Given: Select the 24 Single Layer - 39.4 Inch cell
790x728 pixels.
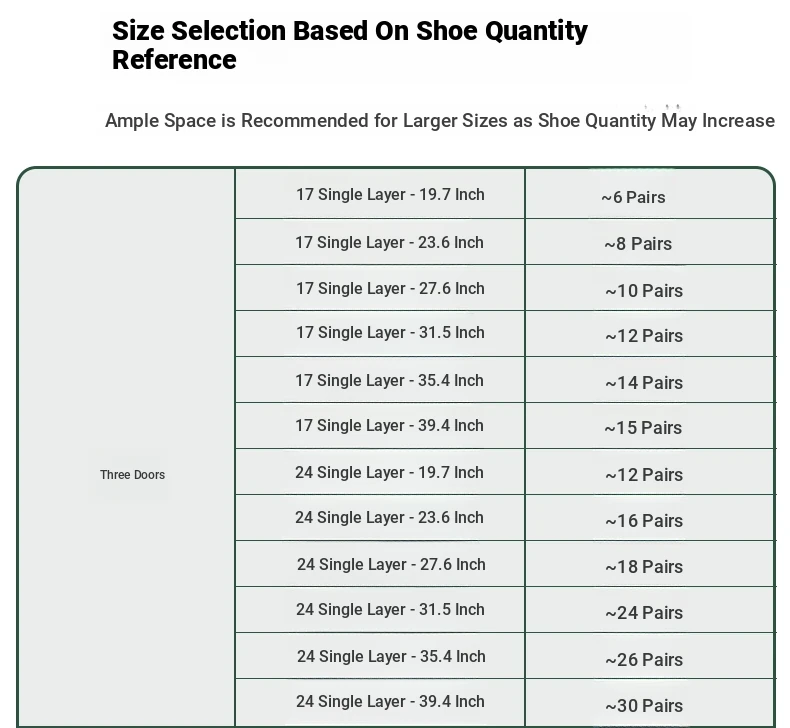Looking at the screenshot, I should (x=380, y=702).
